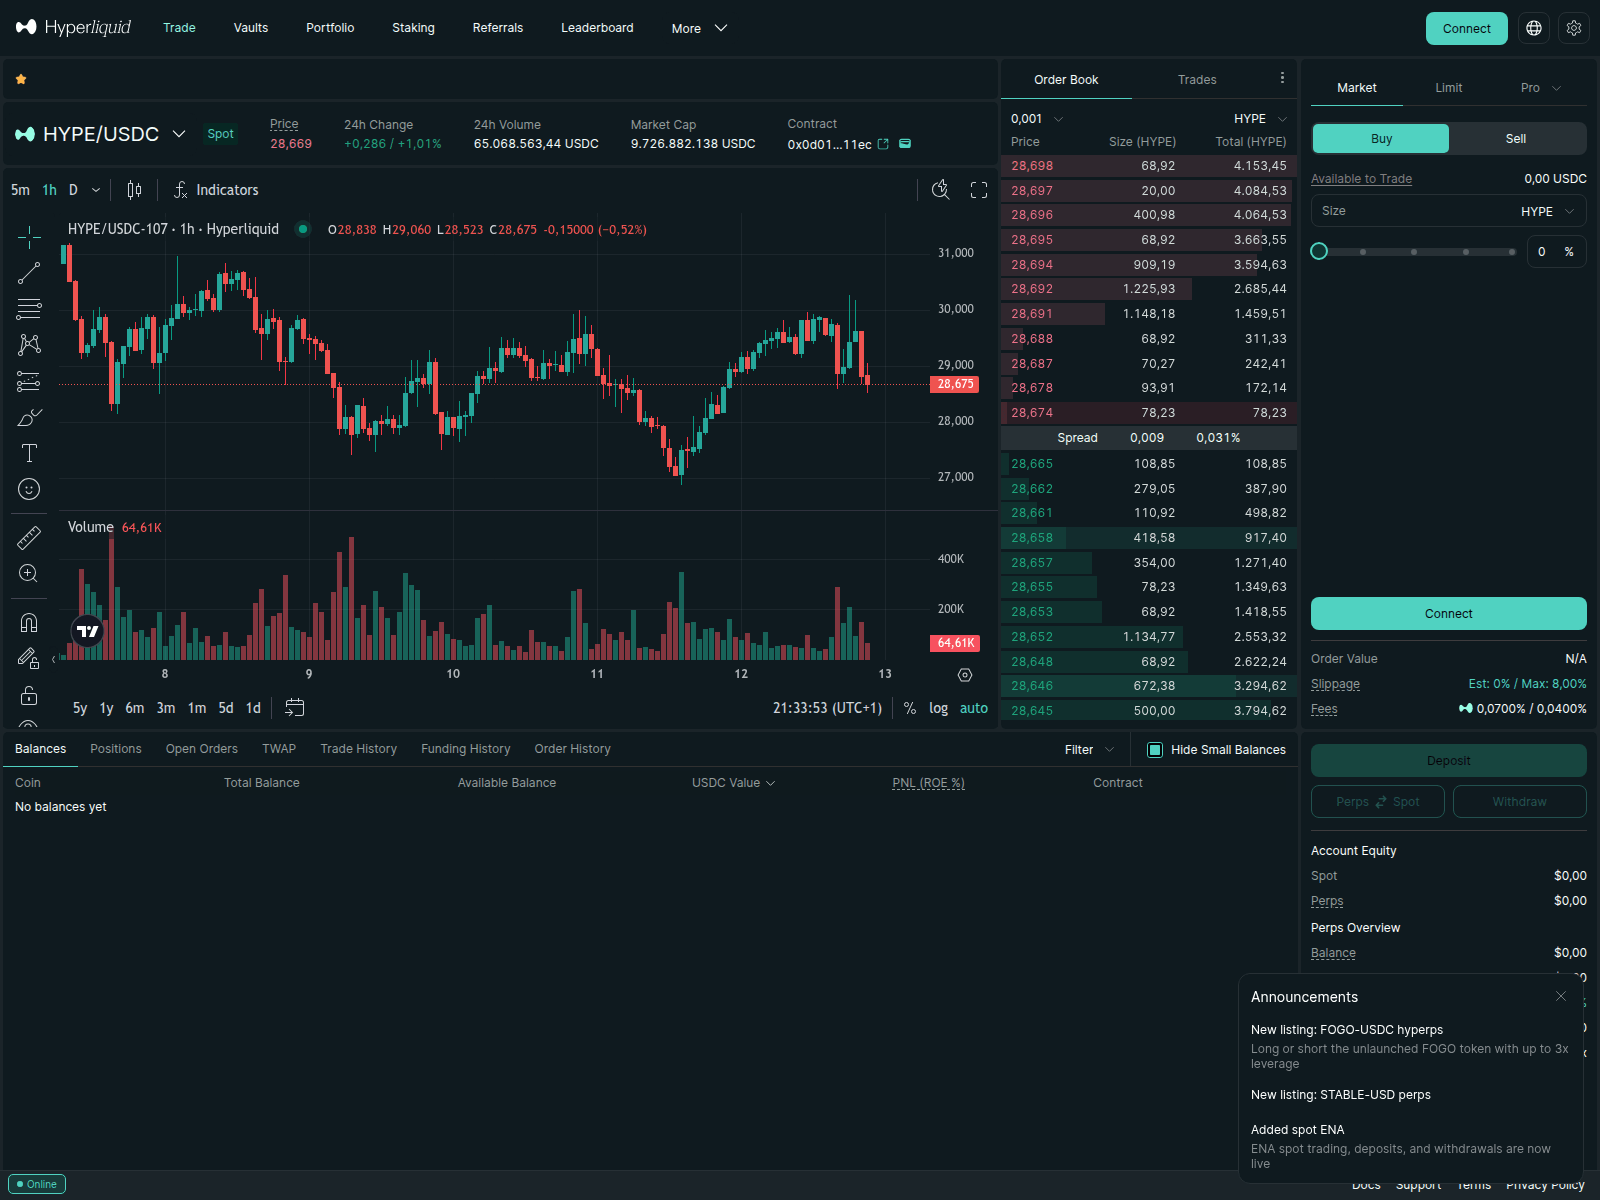1600x1200 pixels.
Task: Open the Vaults page
Action: click(251, 28)
